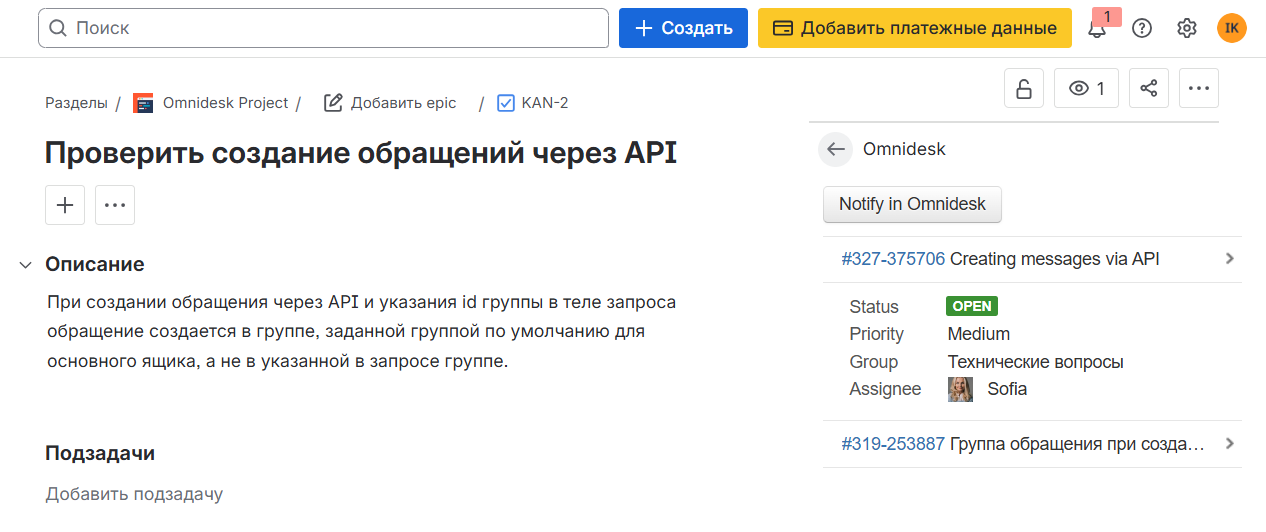Open the IK profile avatar
The width and height of the screenshot is (1266, 532).
[x=1232, y=28]
